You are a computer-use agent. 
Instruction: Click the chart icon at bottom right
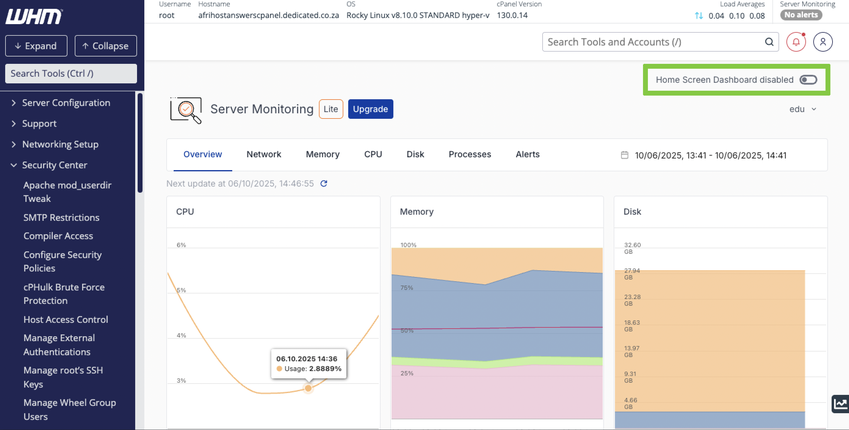click(x=839, y=404)
